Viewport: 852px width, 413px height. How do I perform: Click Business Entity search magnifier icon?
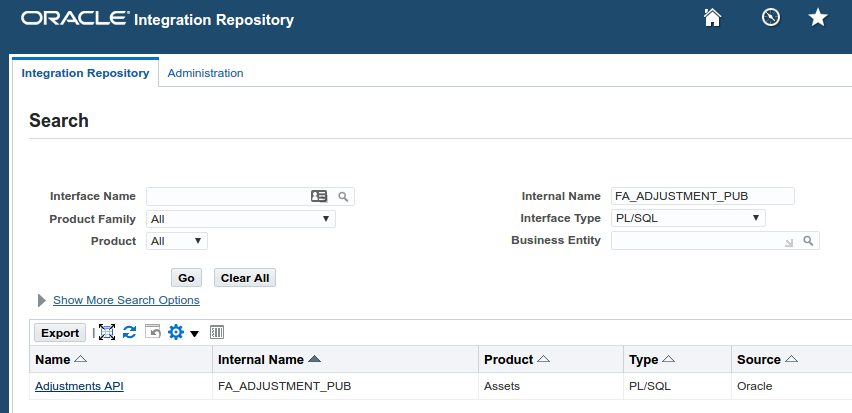click(x=808, y=241)
